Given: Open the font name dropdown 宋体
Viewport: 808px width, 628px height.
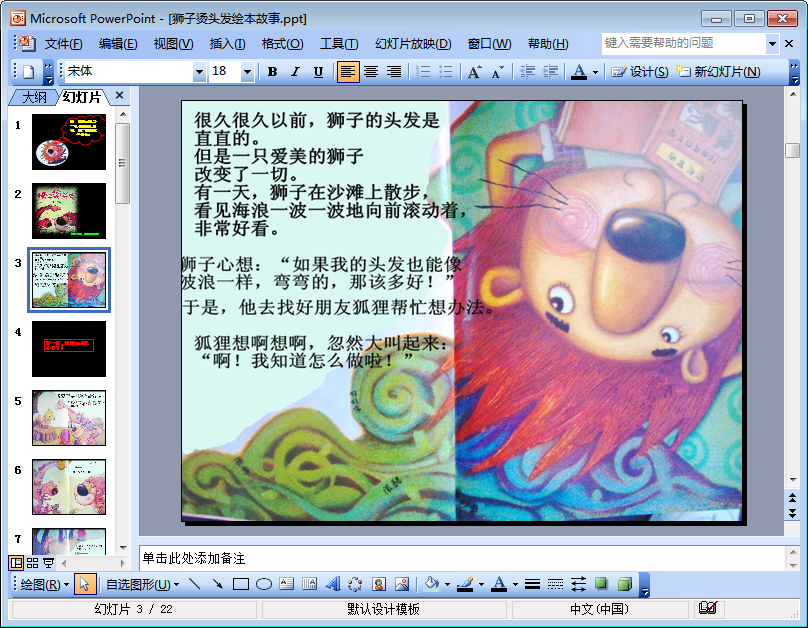Looking at the screenshot, I should [199, 72].
